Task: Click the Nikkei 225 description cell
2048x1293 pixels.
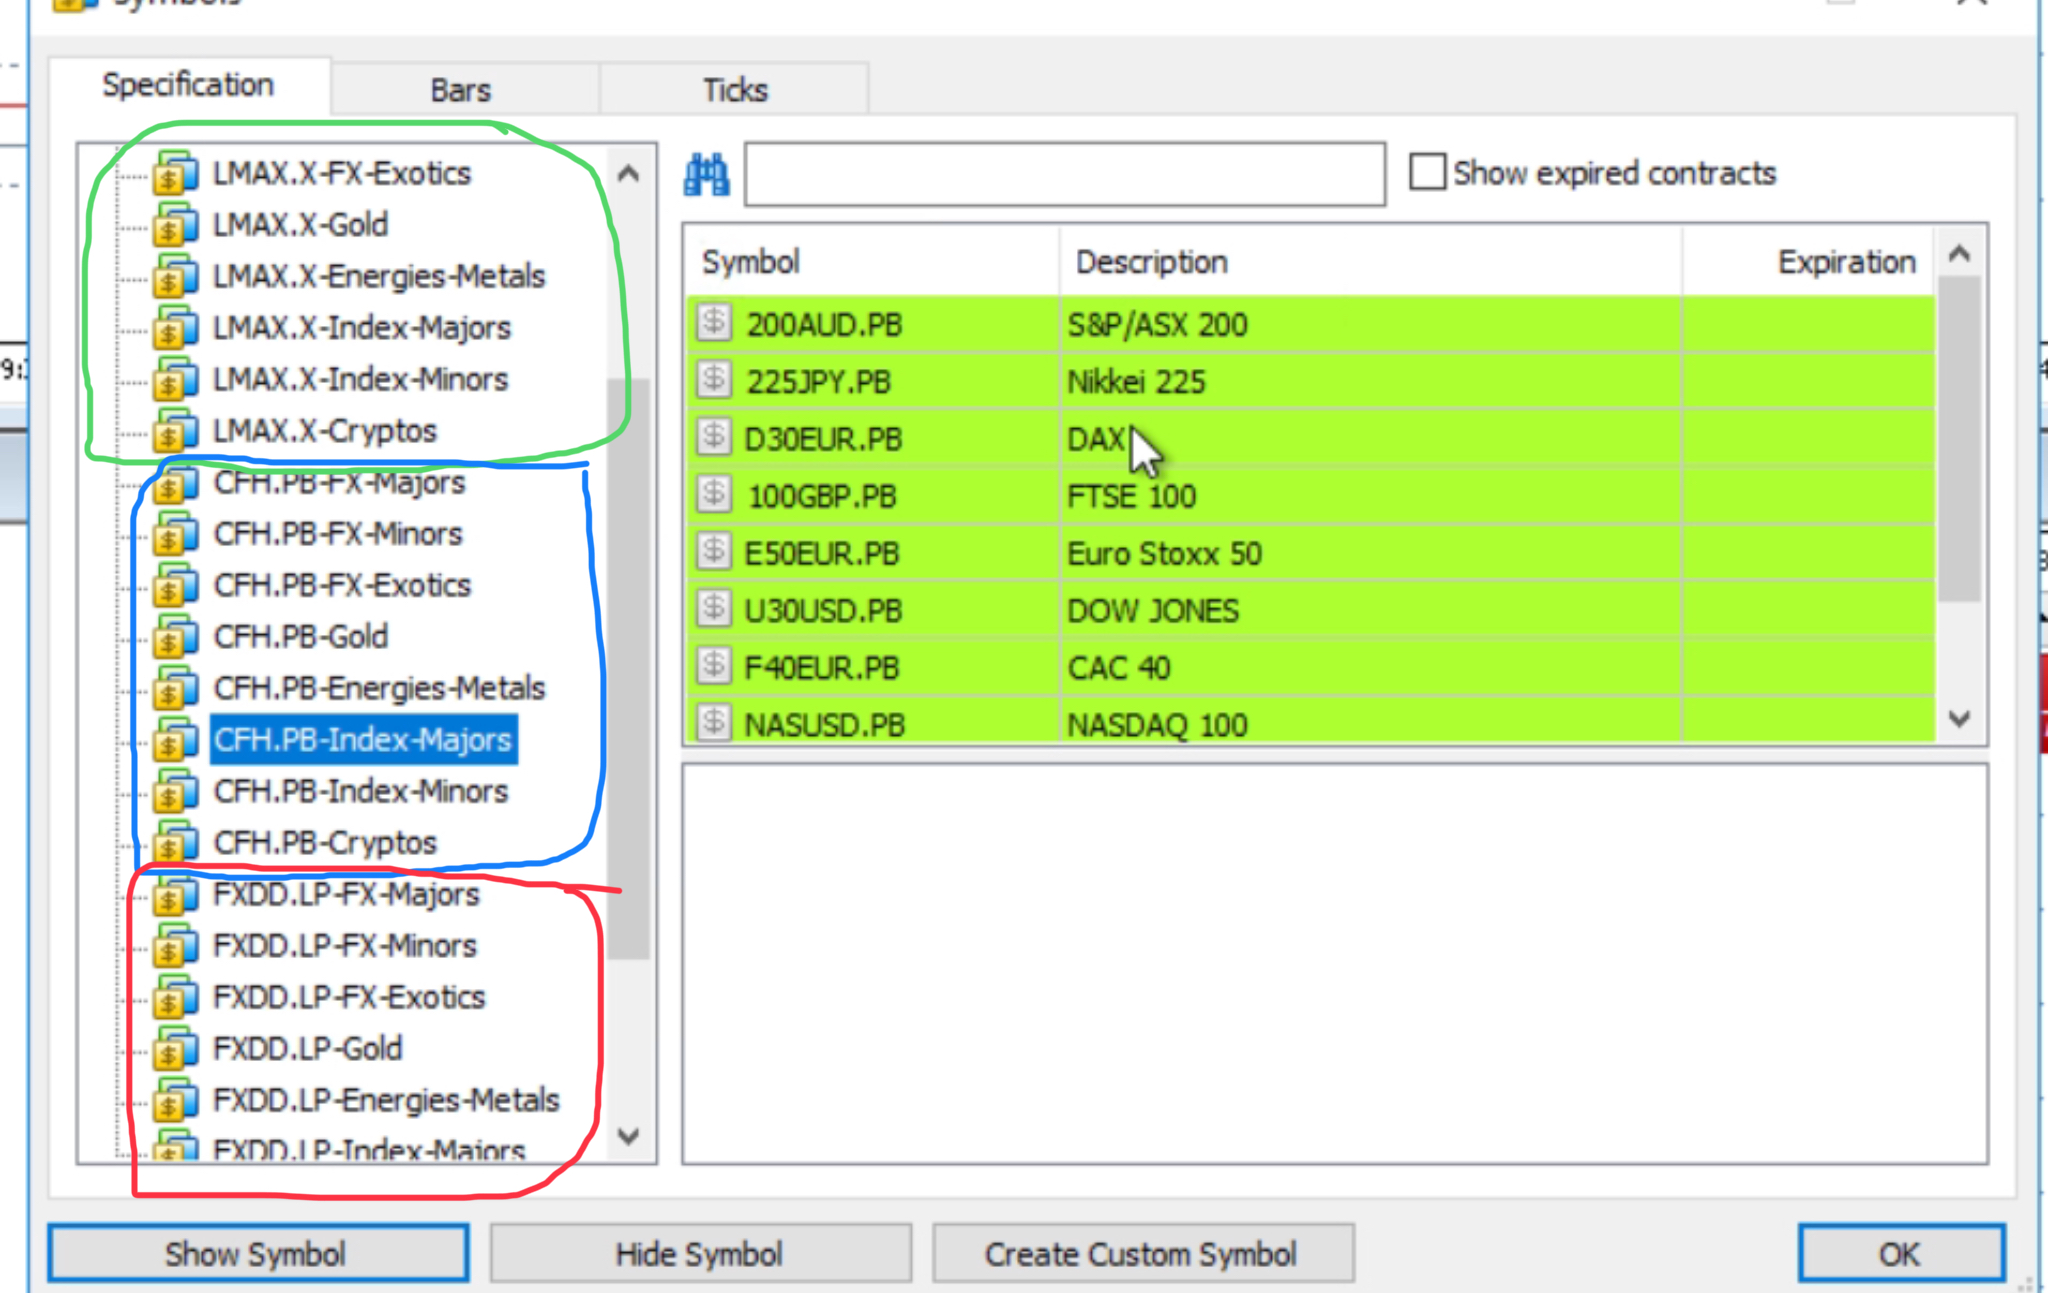Action: (1371, 381)
